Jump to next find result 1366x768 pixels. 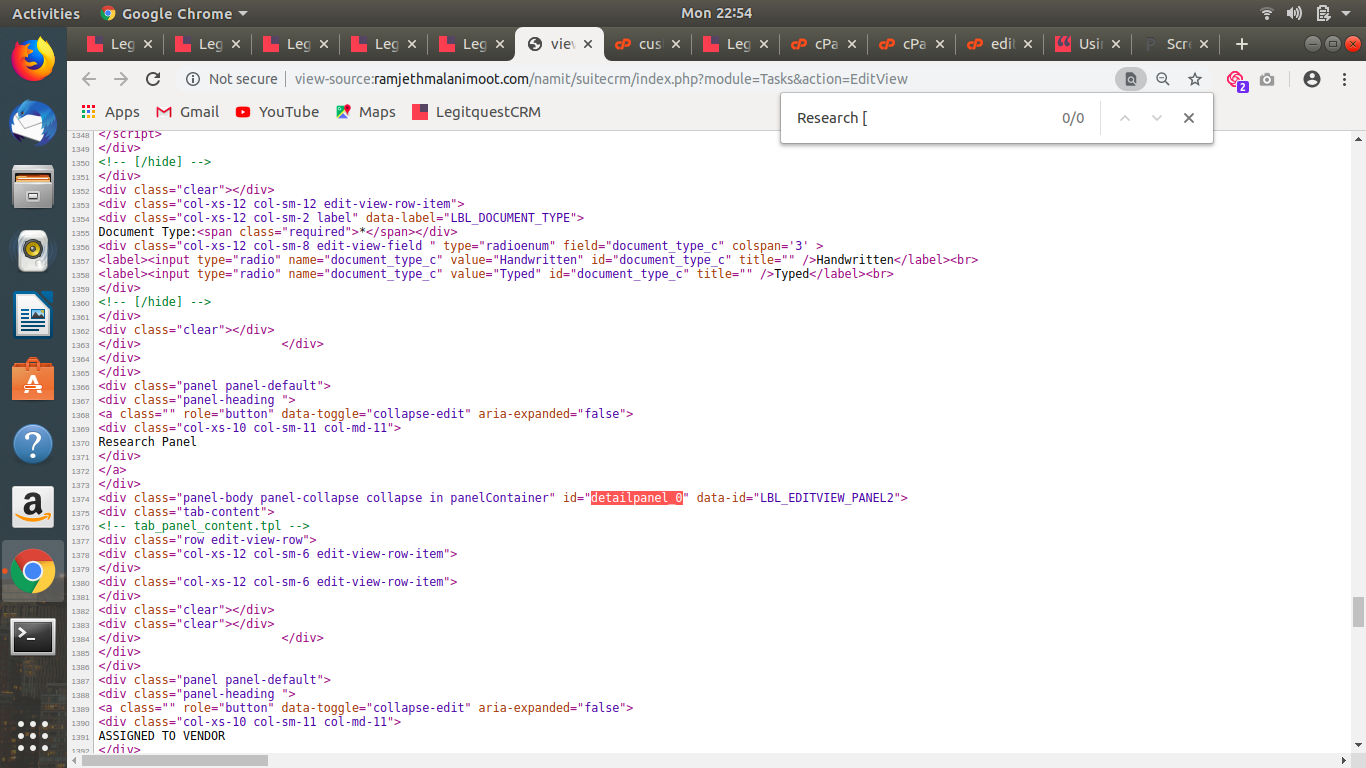pos(1157,118)
